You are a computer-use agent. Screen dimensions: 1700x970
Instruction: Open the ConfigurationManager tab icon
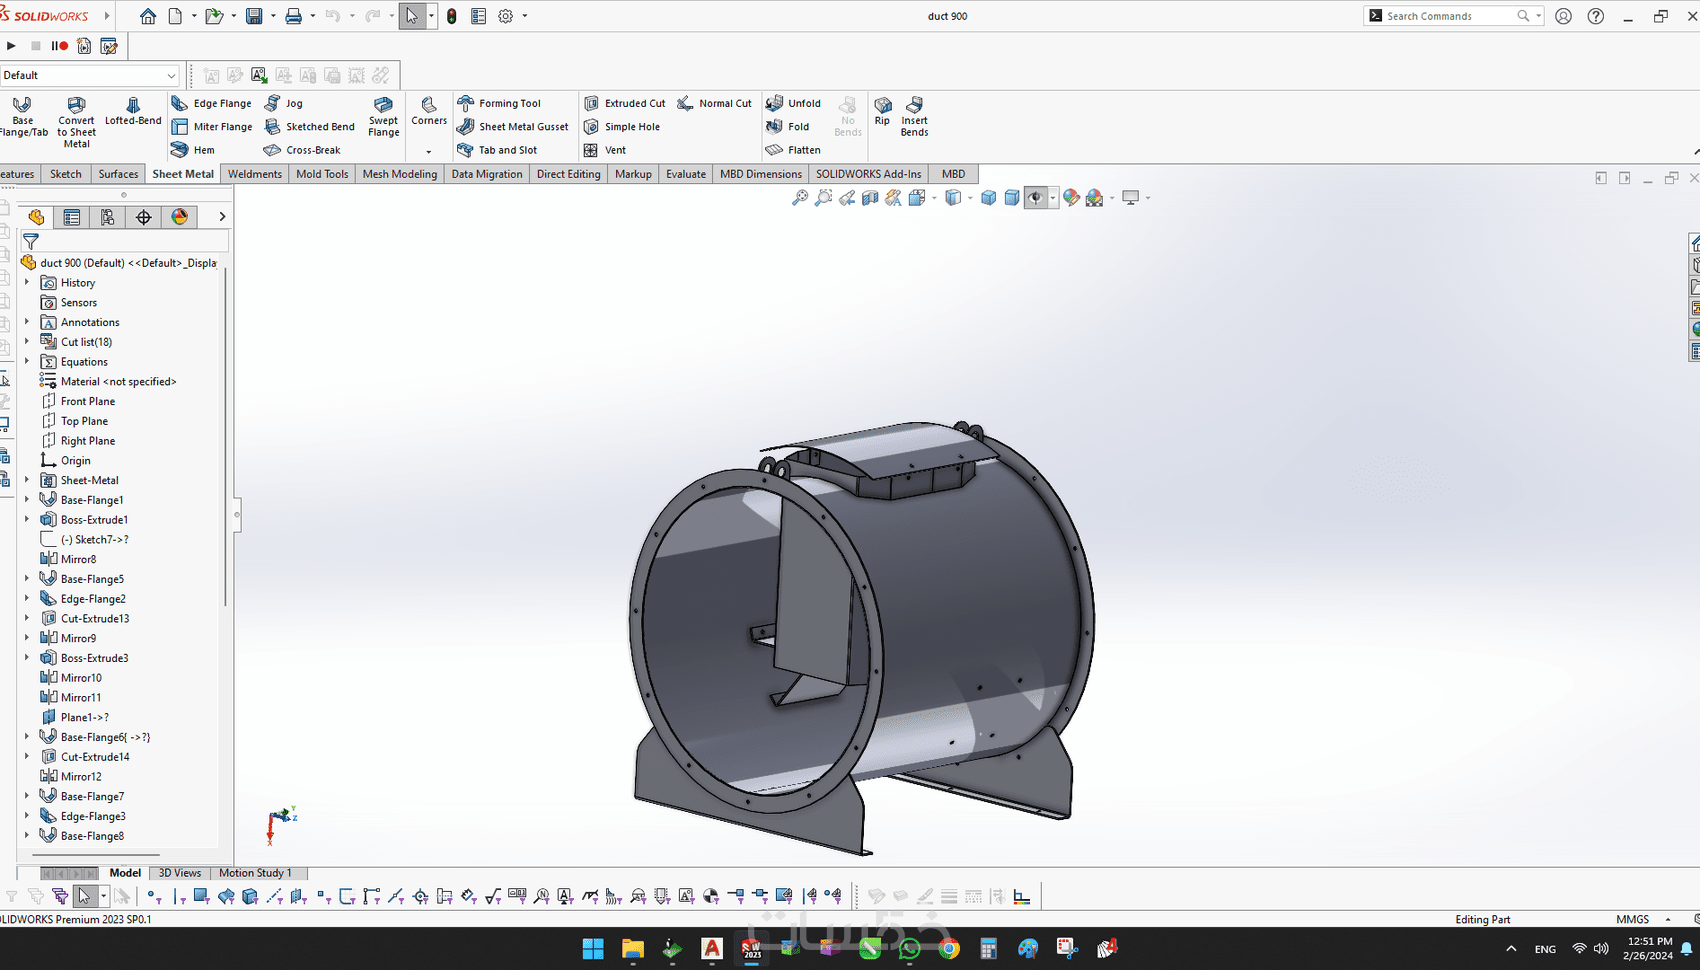(x=108, y=217)
